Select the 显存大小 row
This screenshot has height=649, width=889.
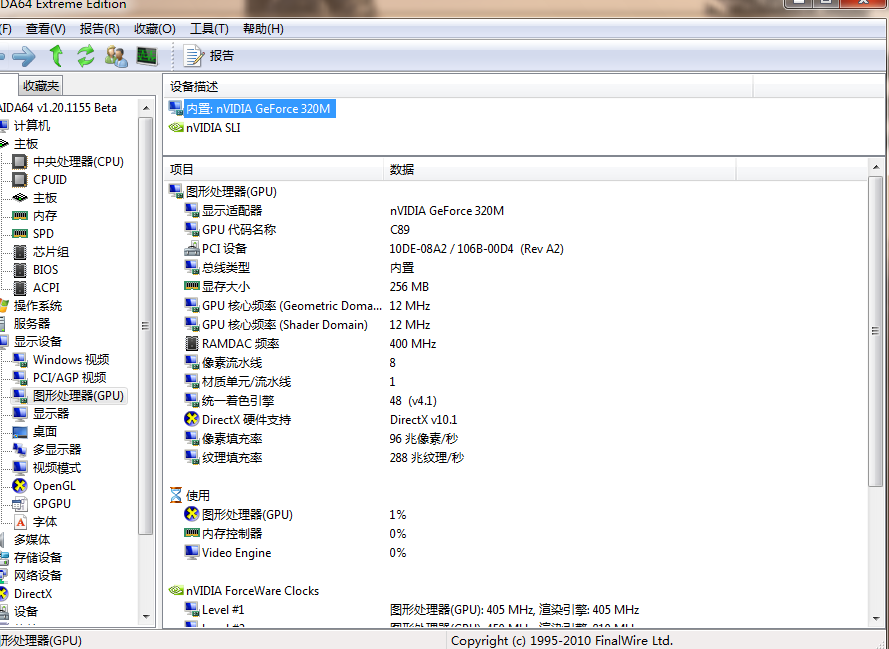(515, 287)
